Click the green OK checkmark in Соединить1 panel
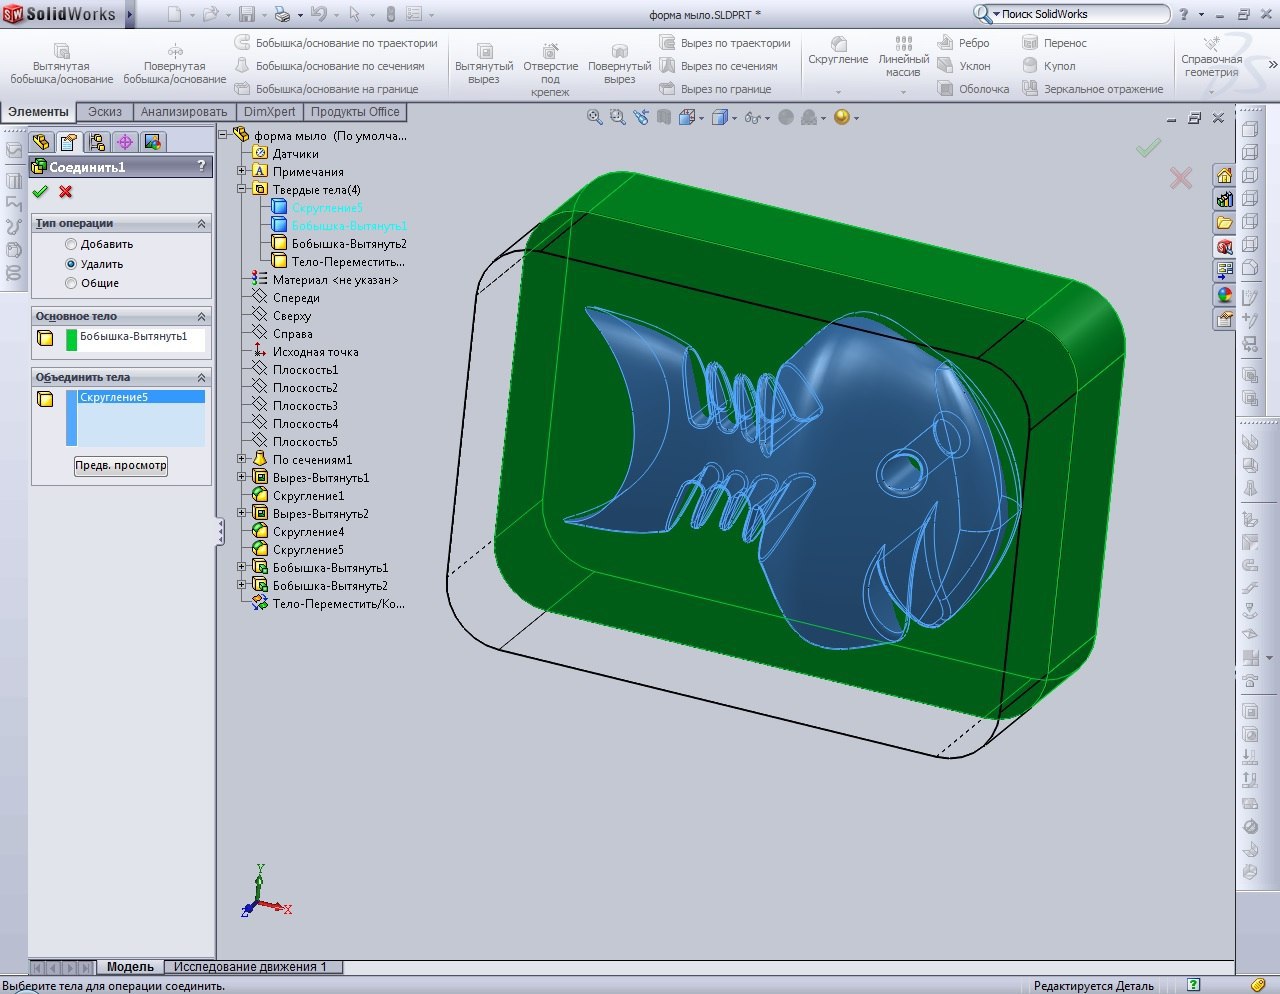1280x994 pixels. (40, 192)
